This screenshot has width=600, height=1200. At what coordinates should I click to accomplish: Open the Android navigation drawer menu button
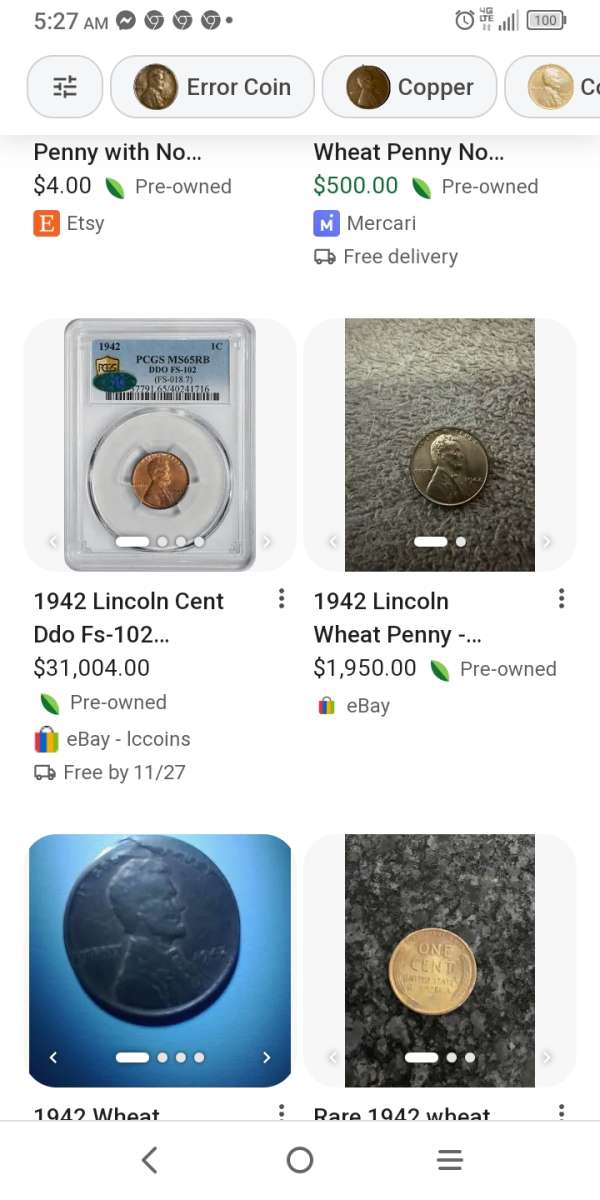tap(450, 1160)
